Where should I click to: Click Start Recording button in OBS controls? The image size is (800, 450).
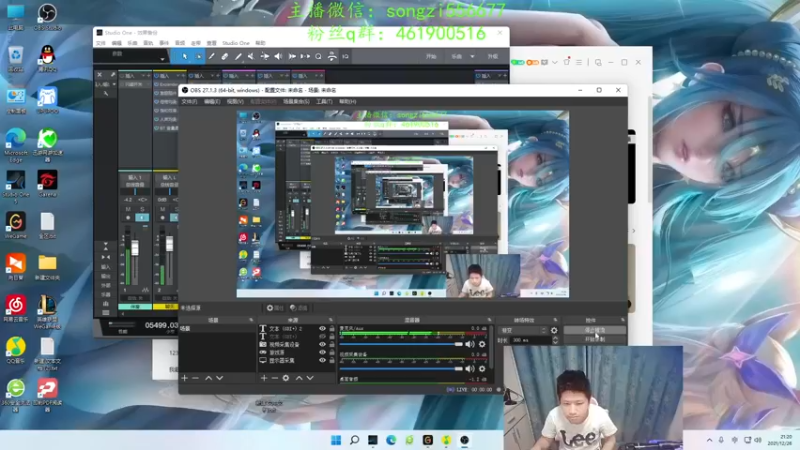pos(595,339)
